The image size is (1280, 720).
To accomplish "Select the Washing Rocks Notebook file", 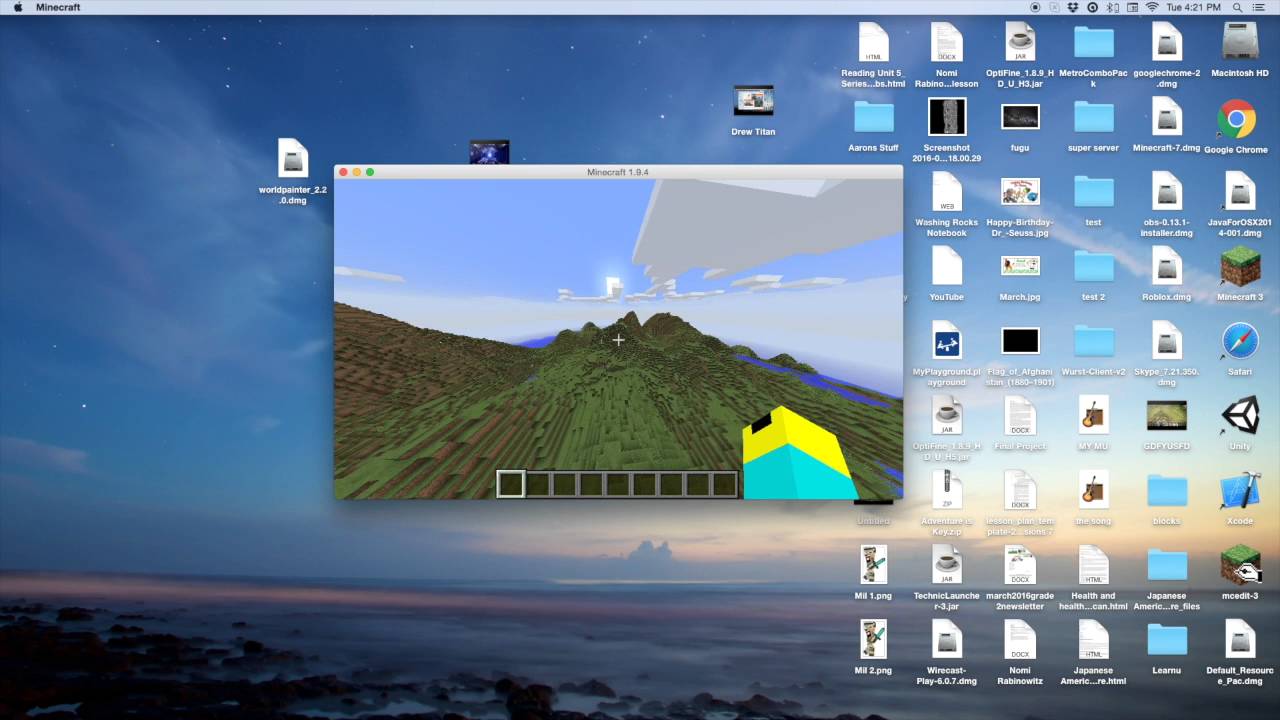I will [x=947, y=192].
